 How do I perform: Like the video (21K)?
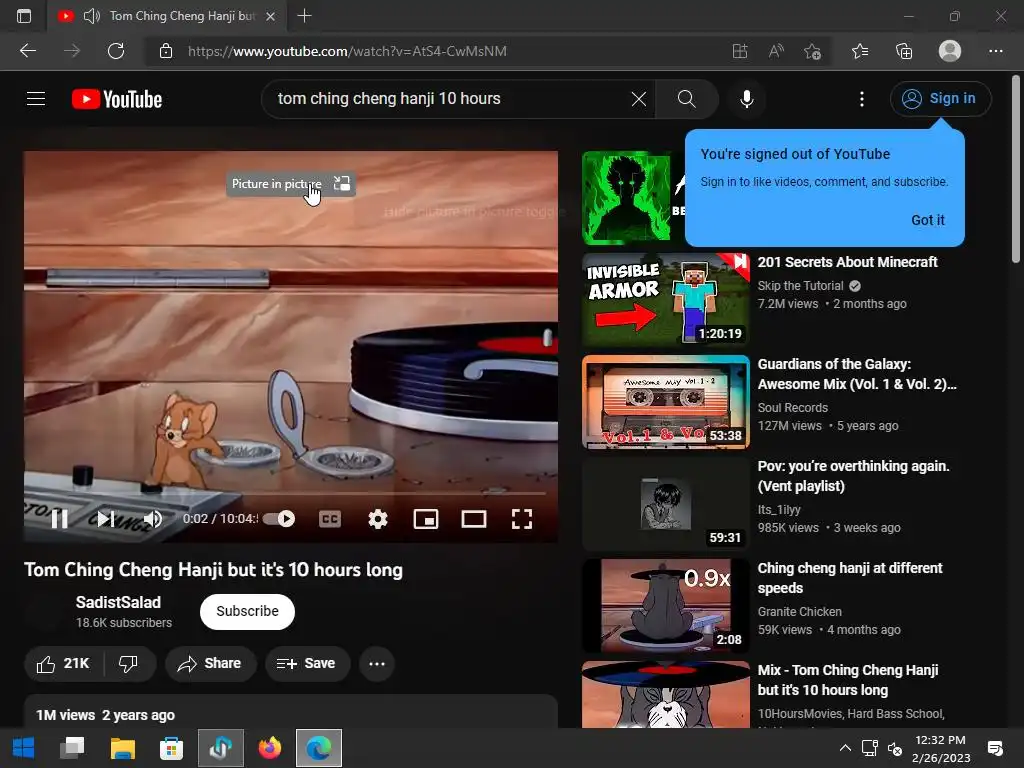63,664
